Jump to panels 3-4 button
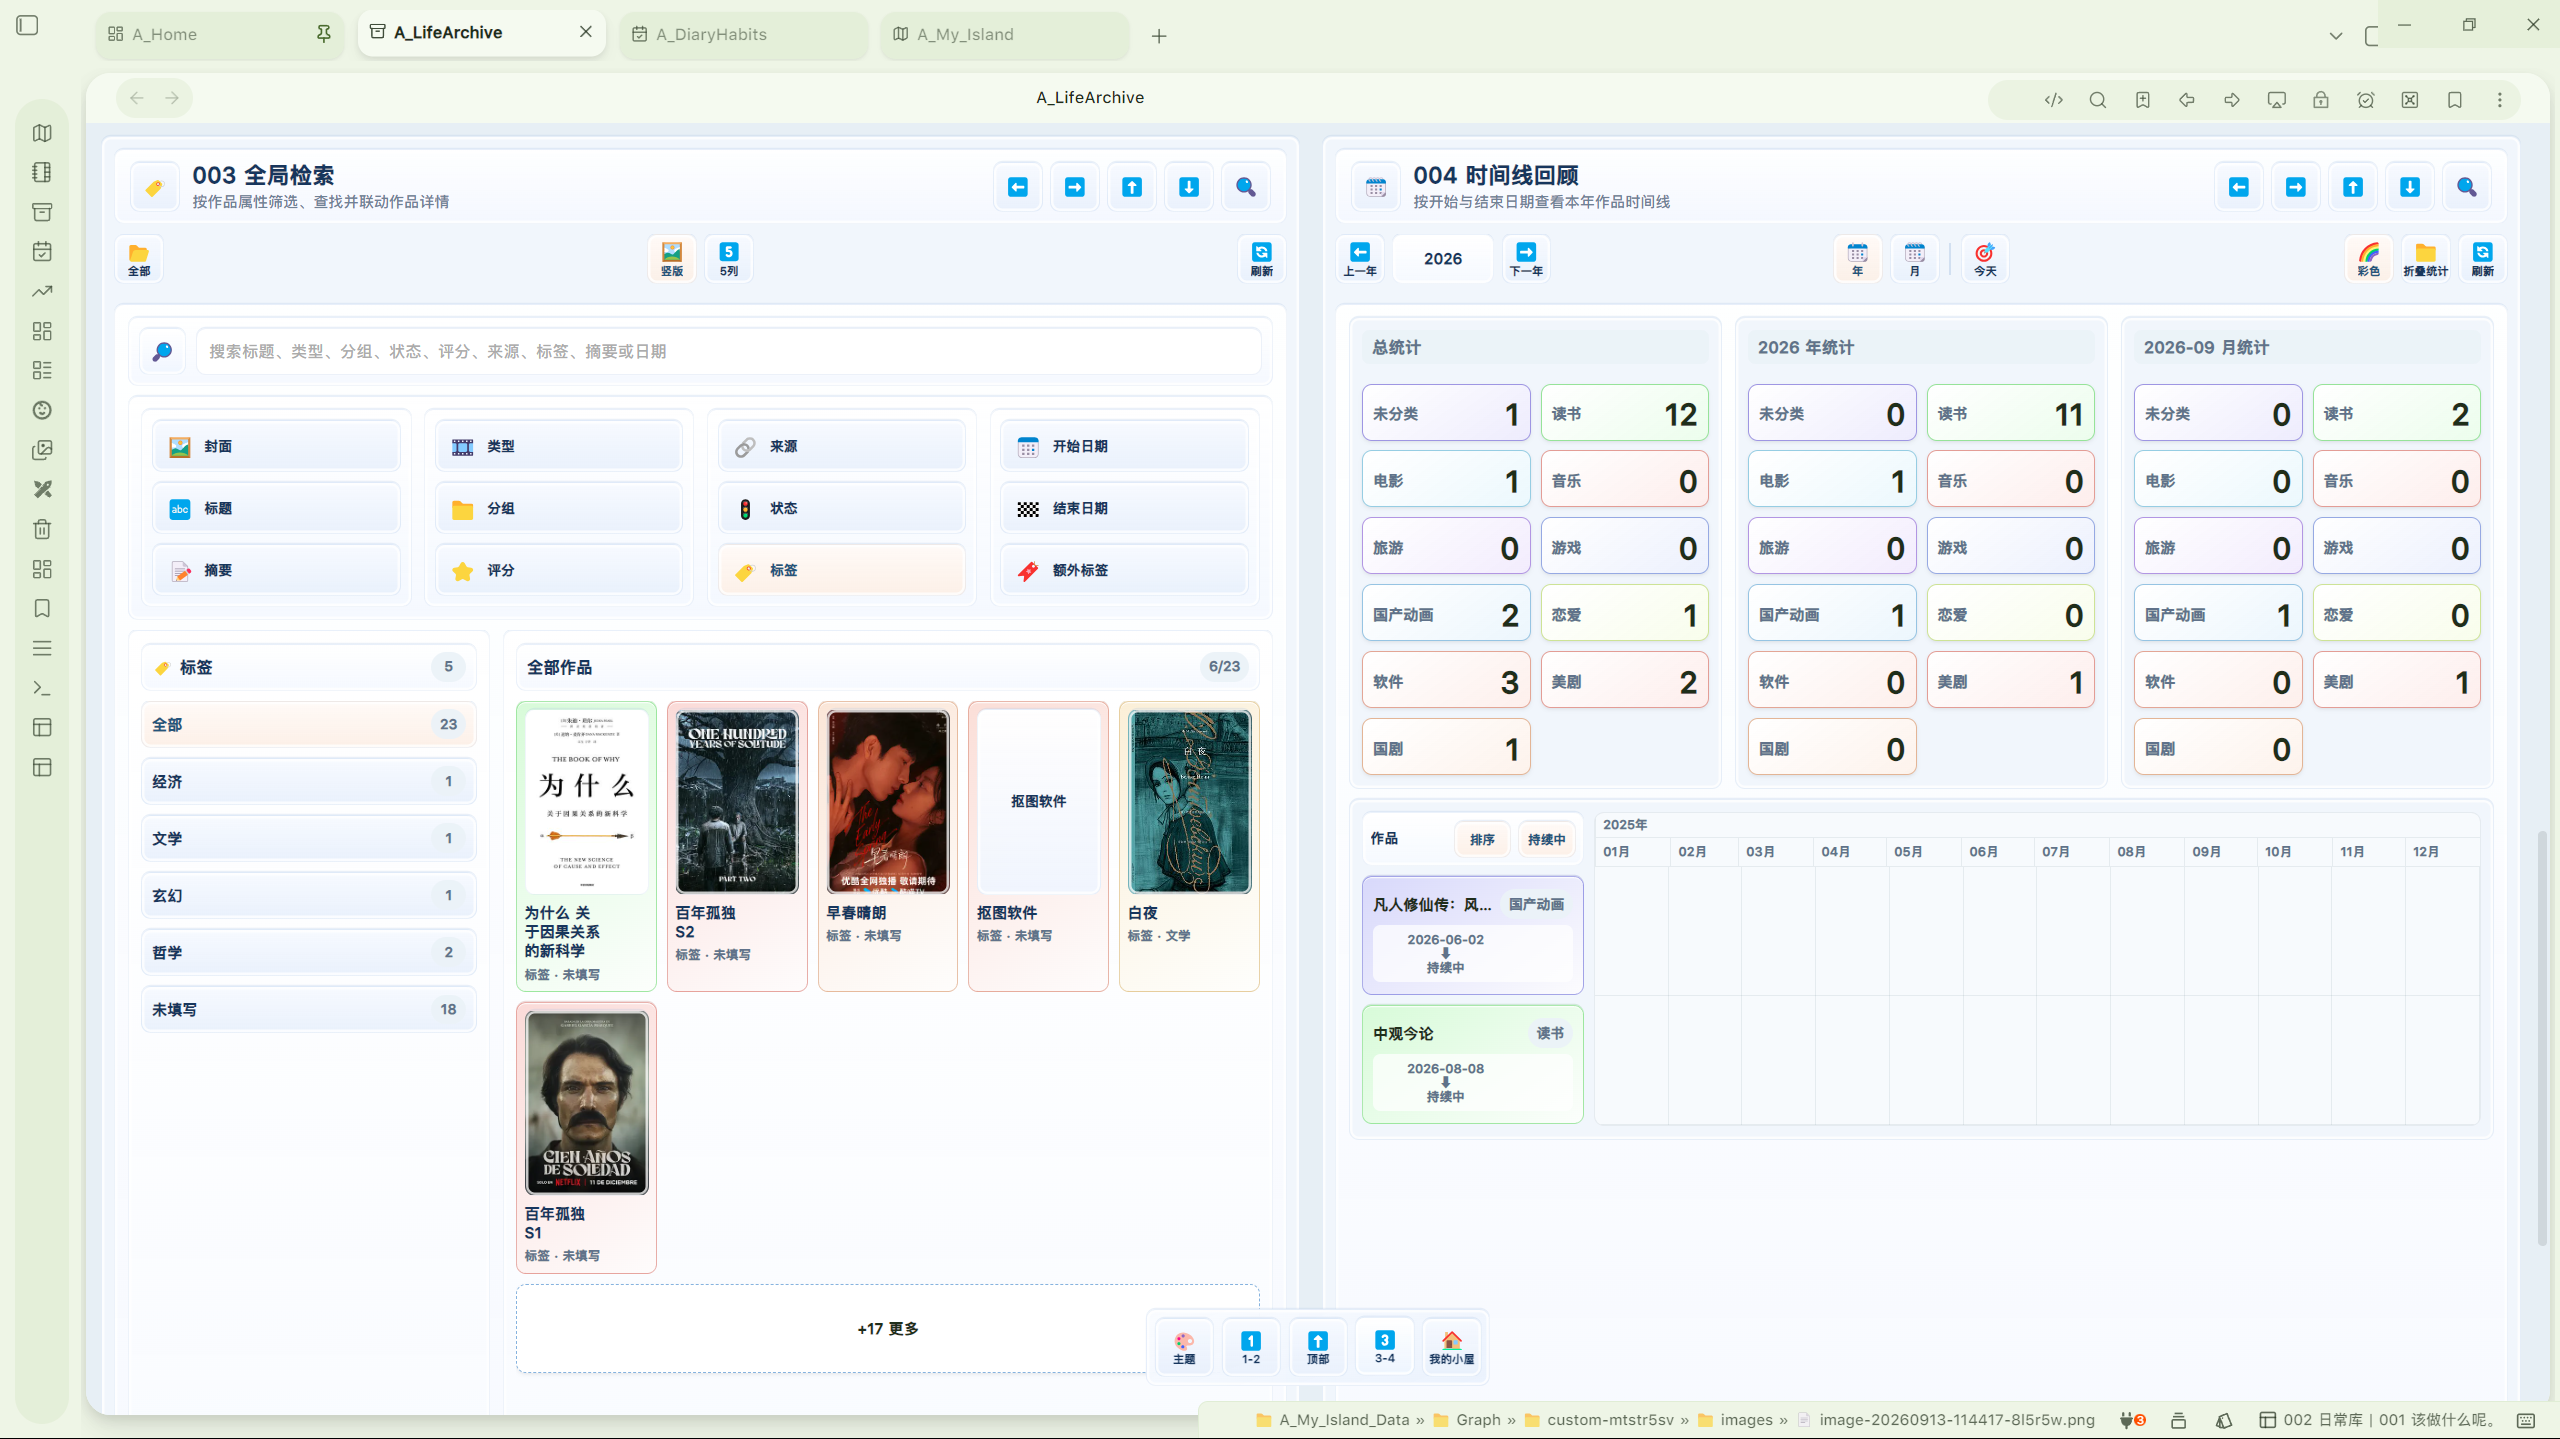The height and width of the screenshot is (1439, 2560). pyautogui.click(x=1385, y=1347)
